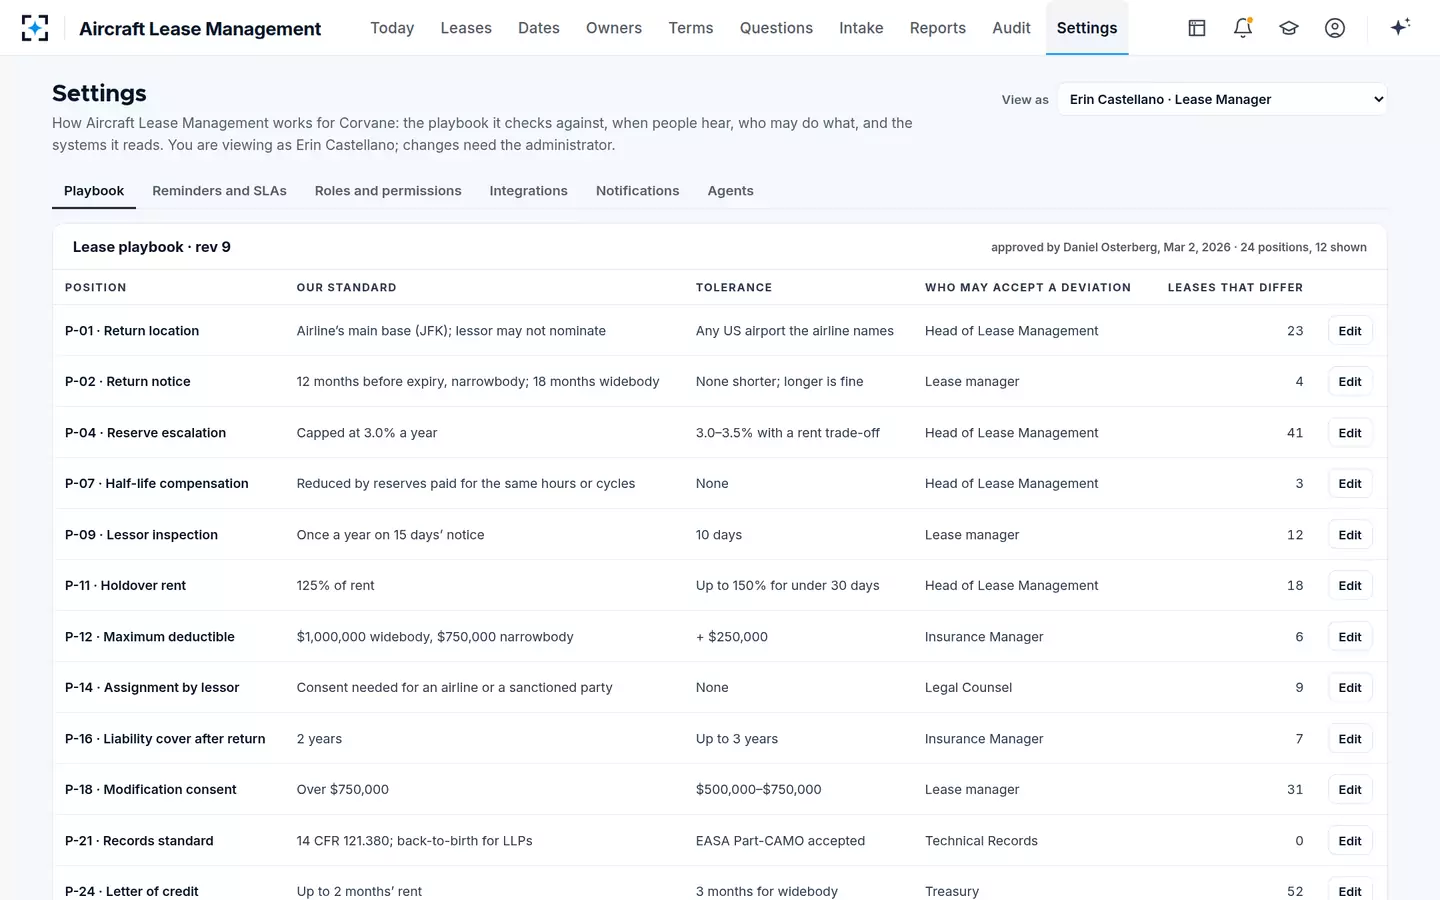Image resolution: width=1440 pixels, height=900 pixels.
Task: Go to Terms in the top navigation
Action: tap(691, 28)
